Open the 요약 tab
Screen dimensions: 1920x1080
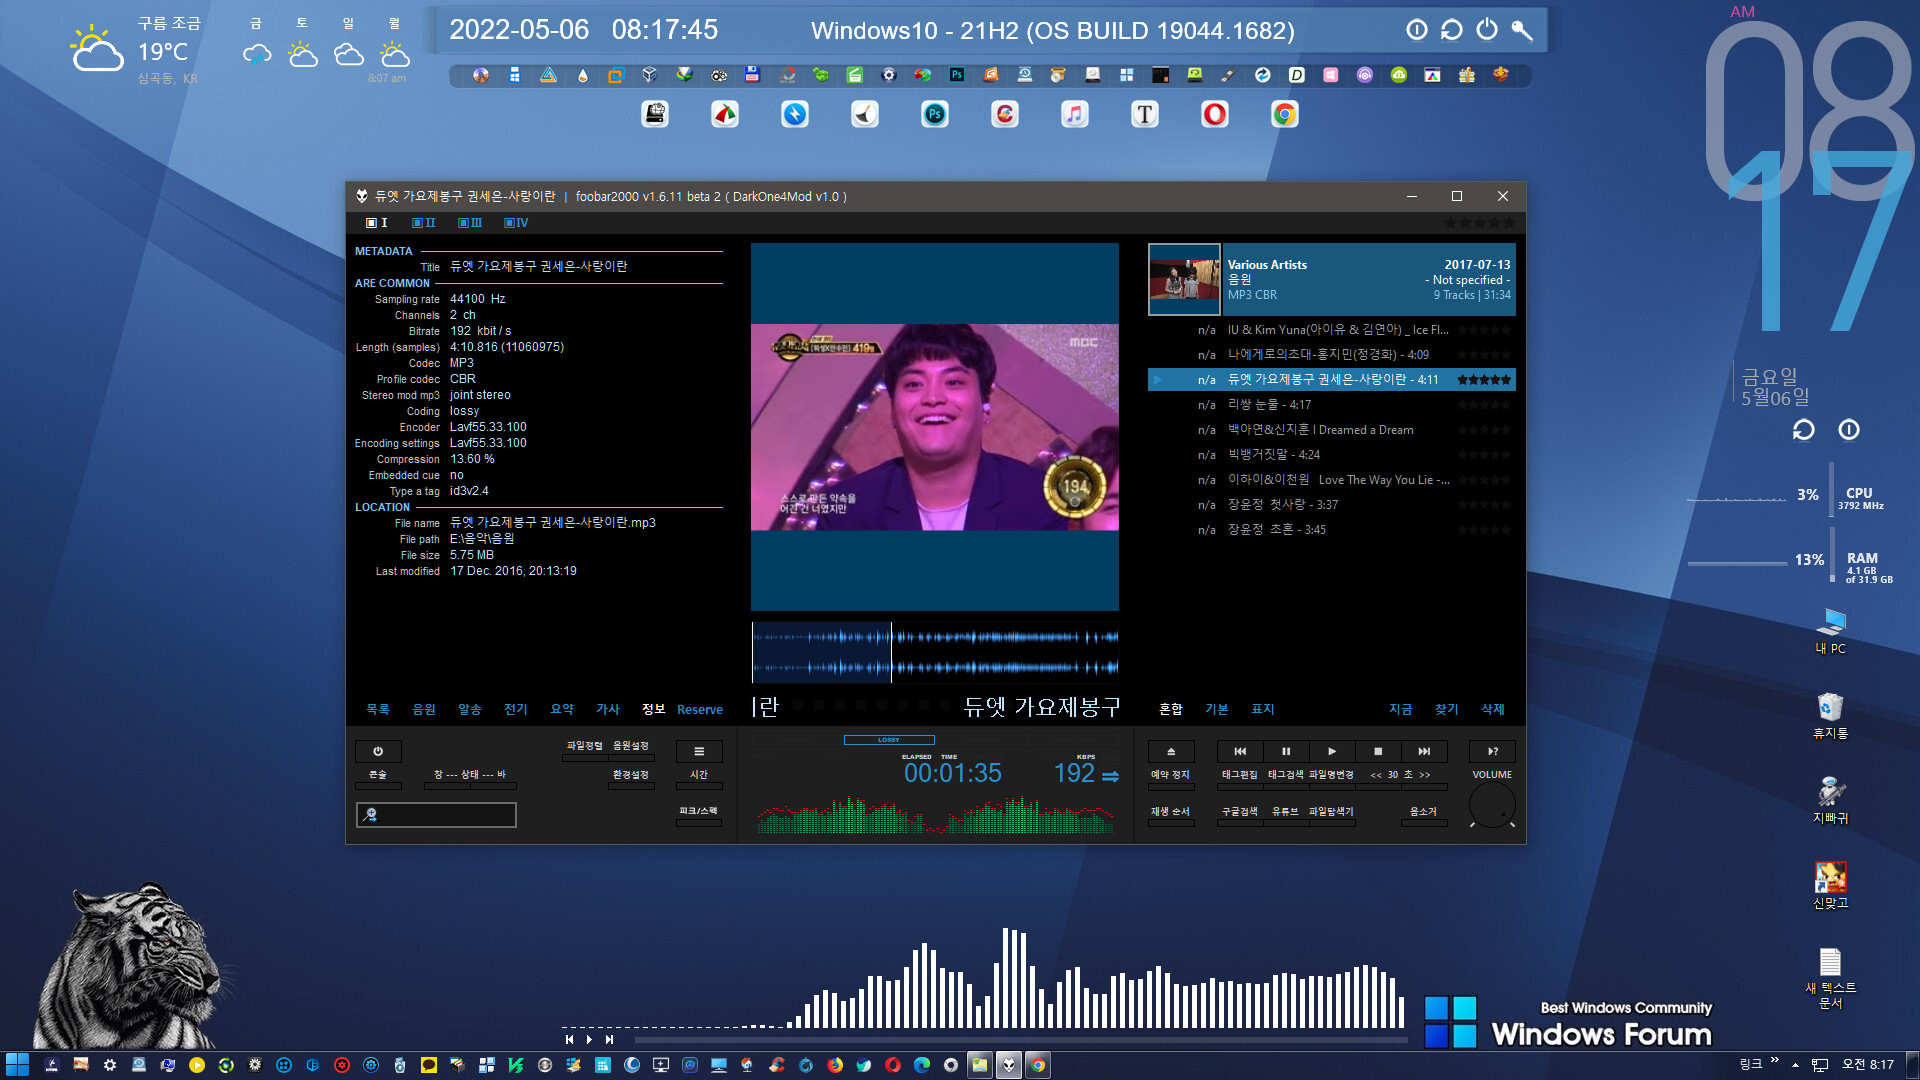pyautogui.click(x=562, y=709)
